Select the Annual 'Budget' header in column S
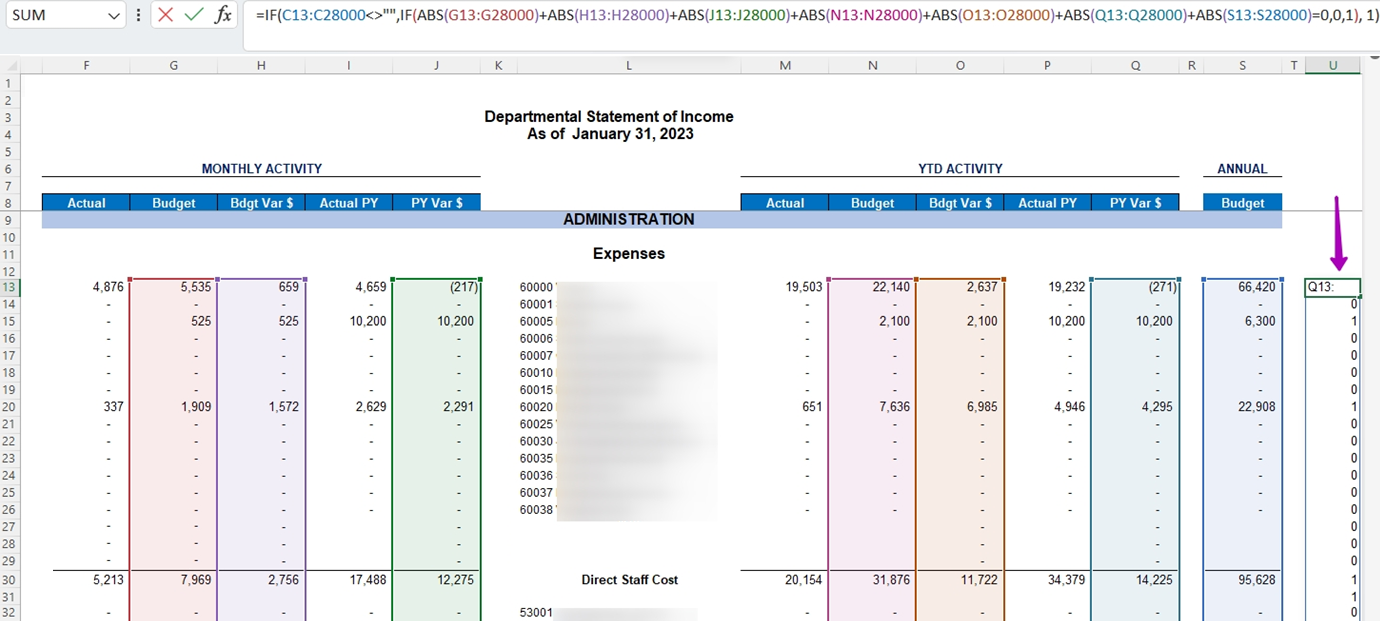 (x=1242, y=203)
